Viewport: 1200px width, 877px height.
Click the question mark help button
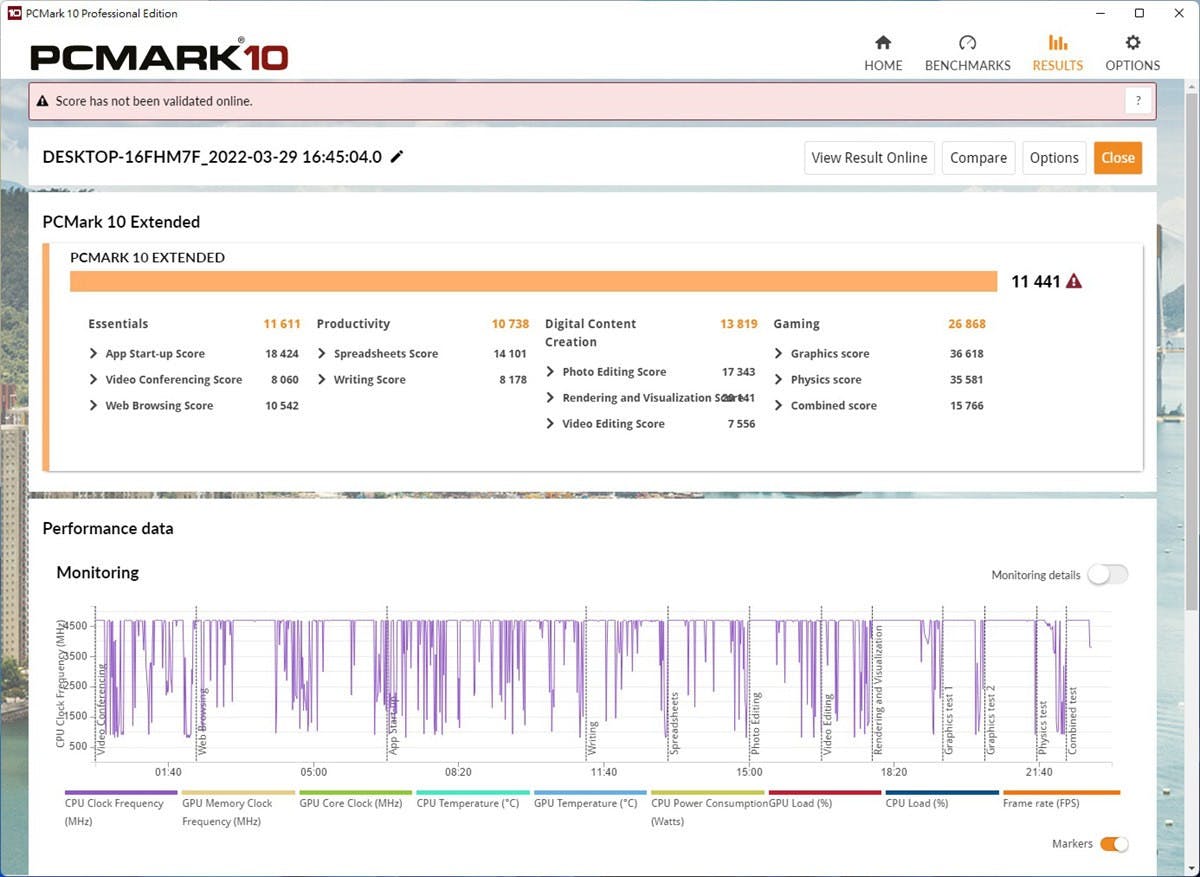tap(1138, 101)
